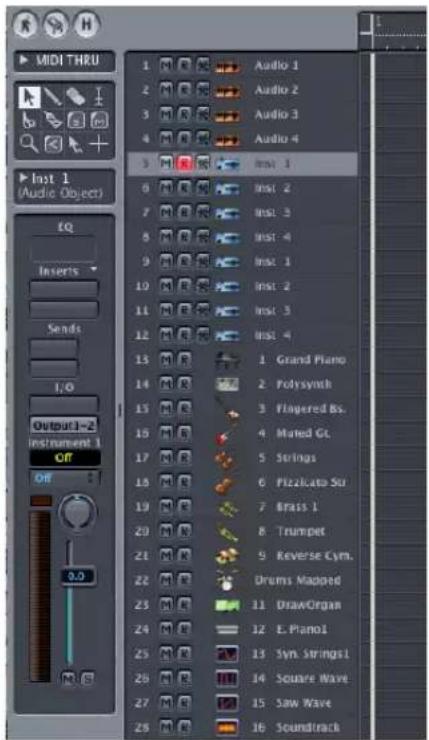Mute track 25 Syn. Strings1

coord(166,654)
